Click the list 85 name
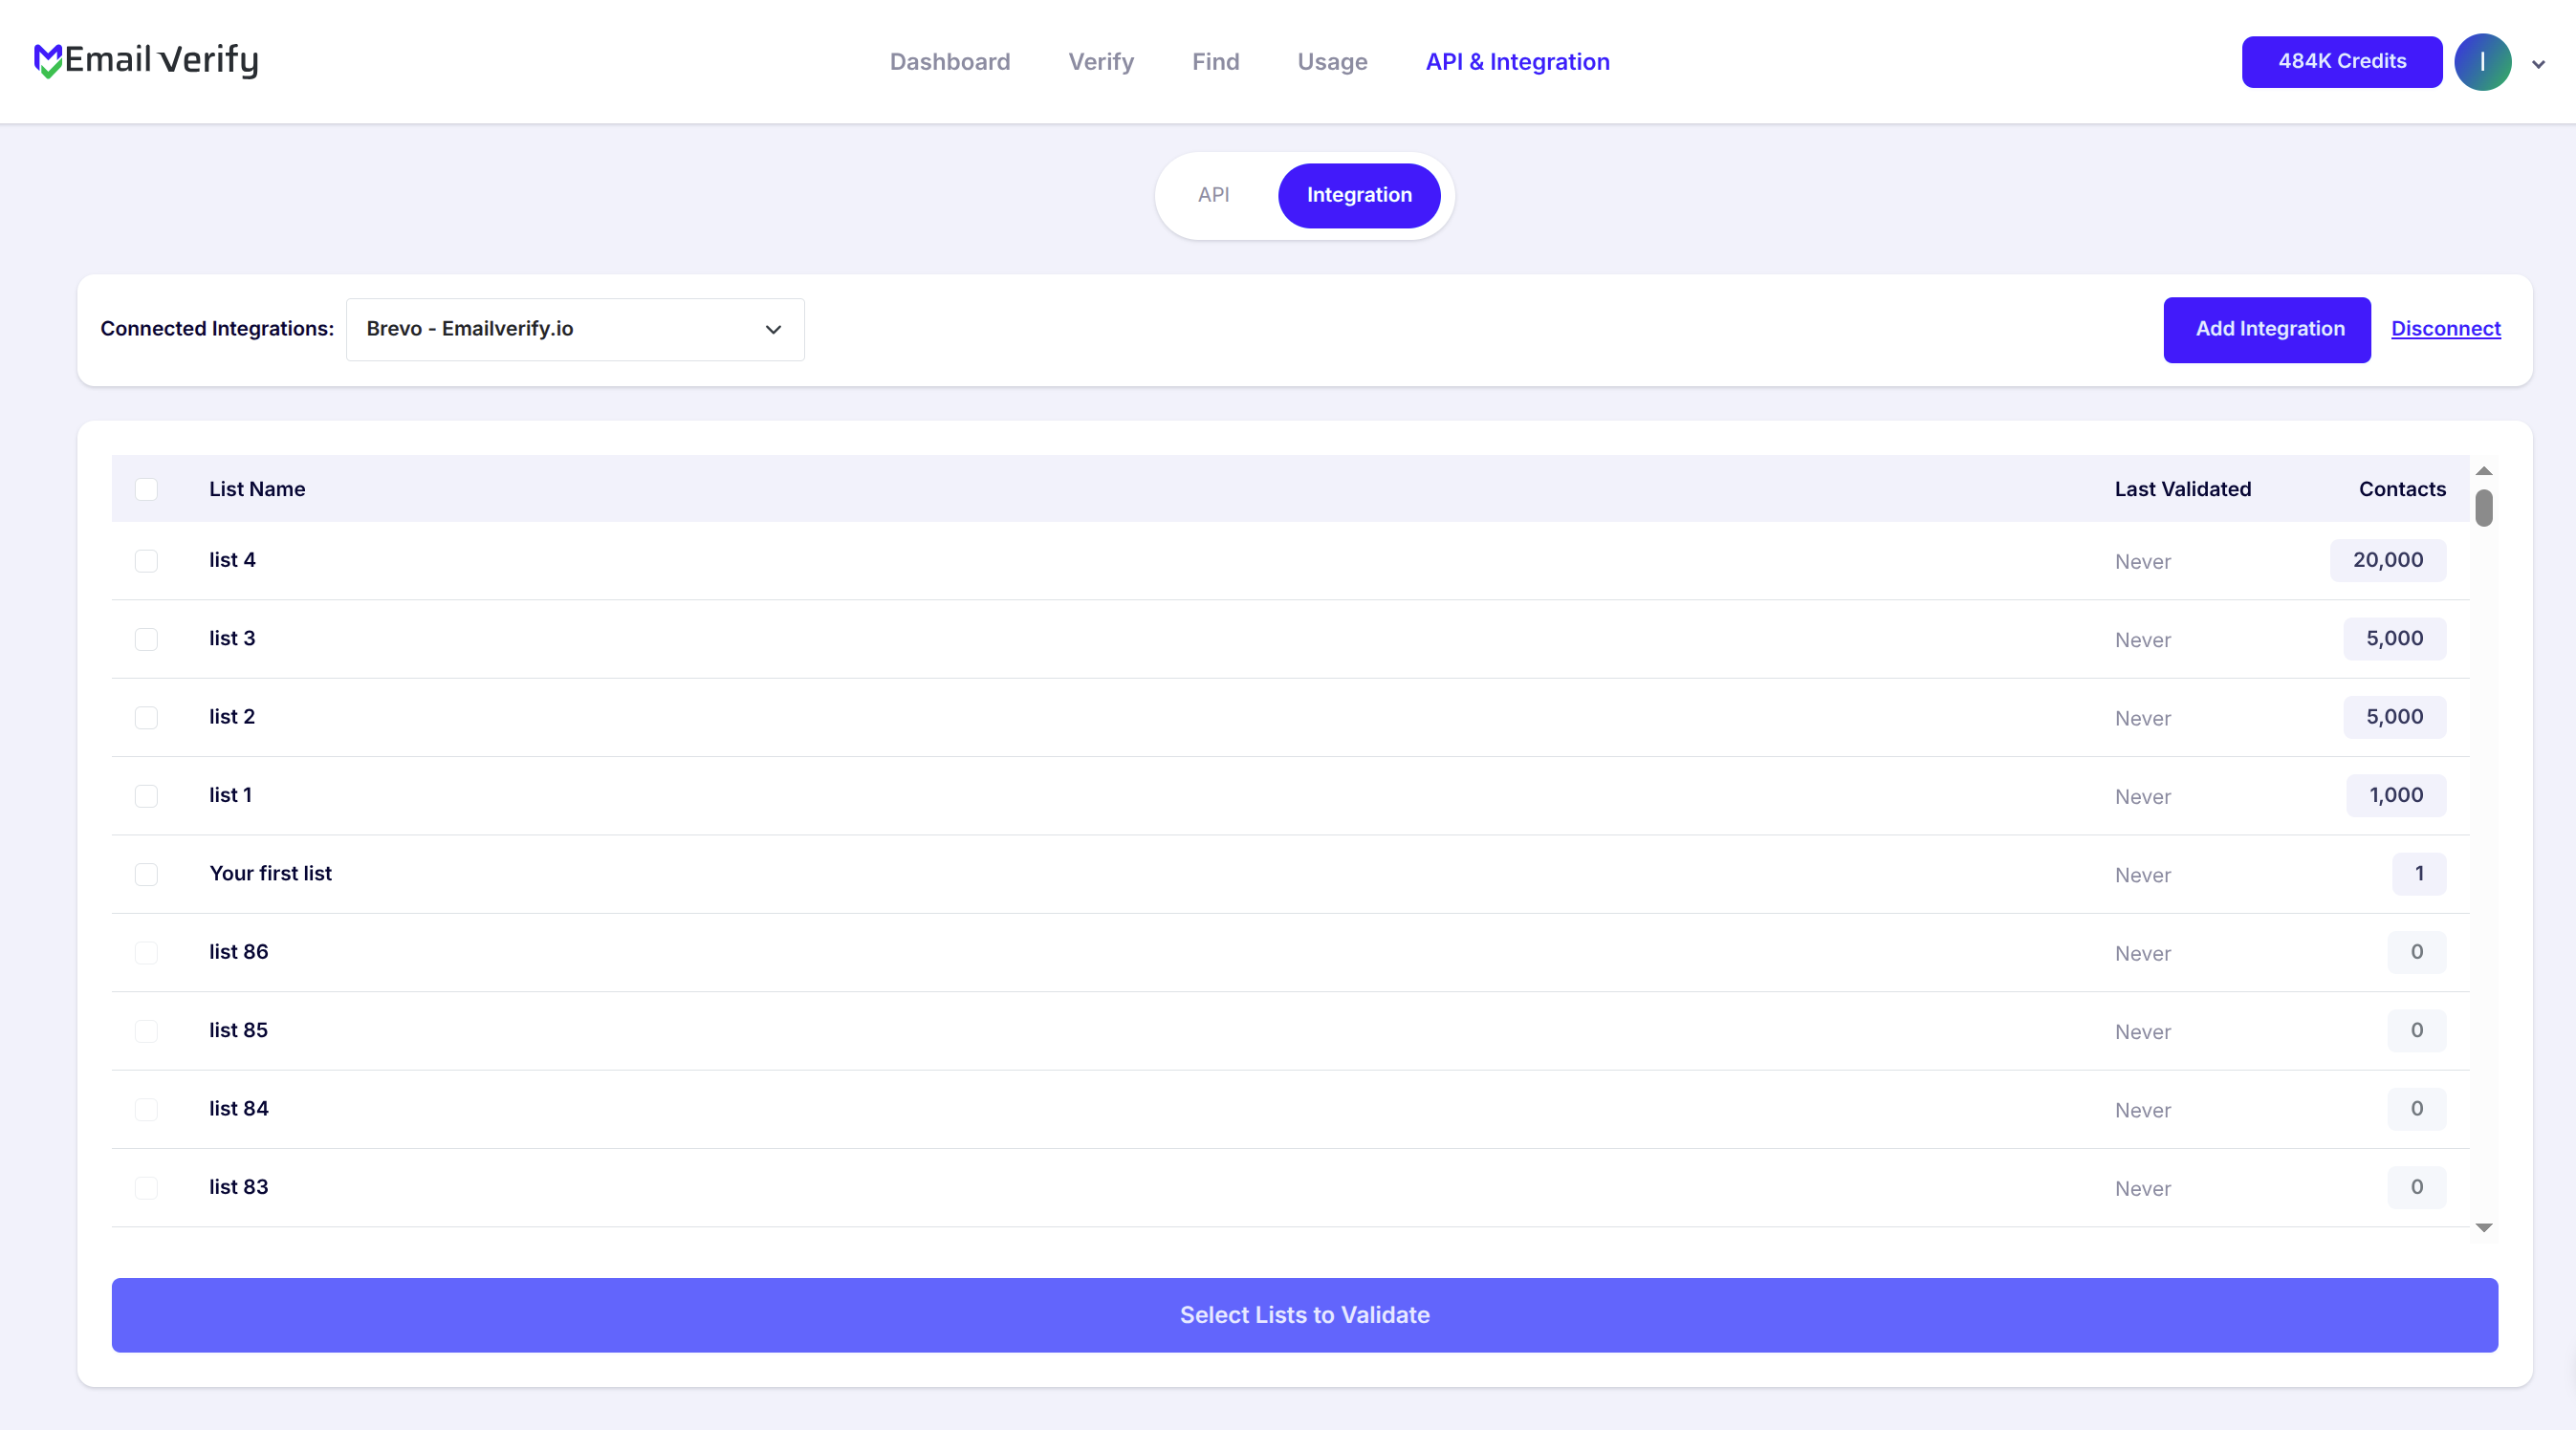Screen dimensions: 2576x1430 pyautogui.click(x=238, y=1030)
